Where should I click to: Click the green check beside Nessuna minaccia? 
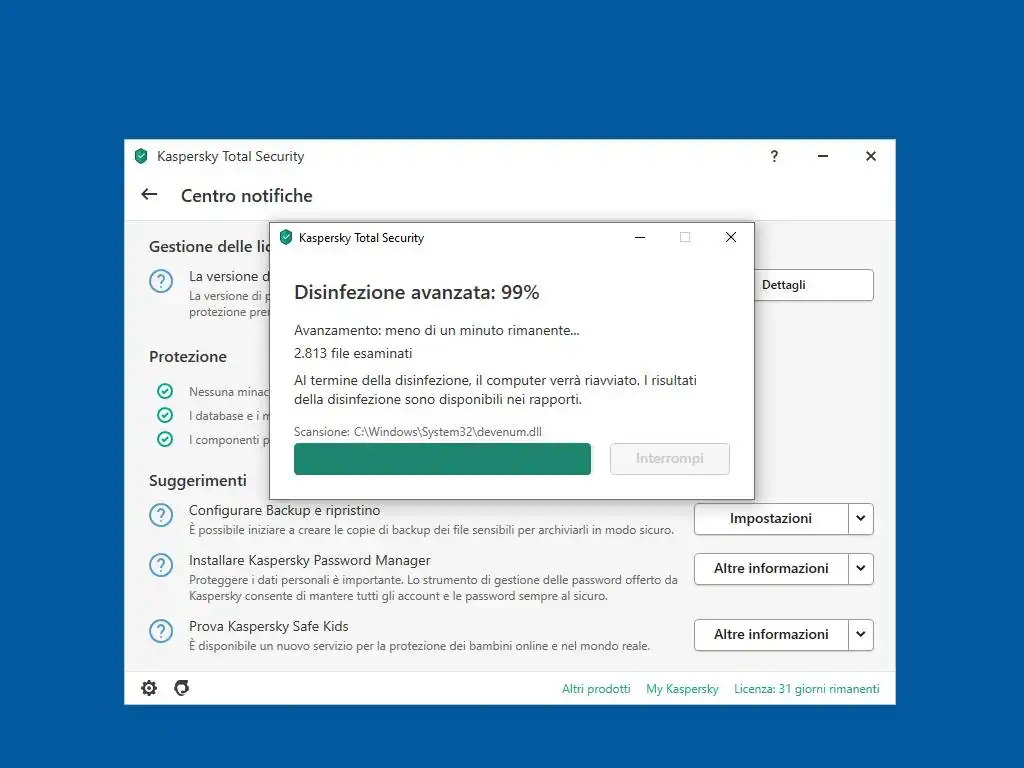165,391
